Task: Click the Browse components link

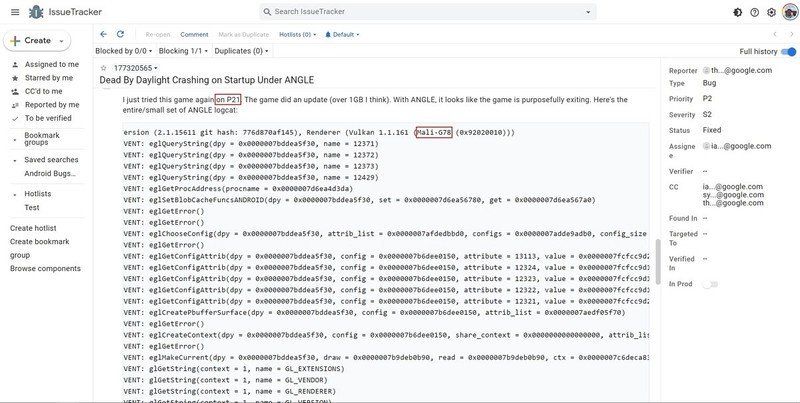Action: (x=45, y=269)
